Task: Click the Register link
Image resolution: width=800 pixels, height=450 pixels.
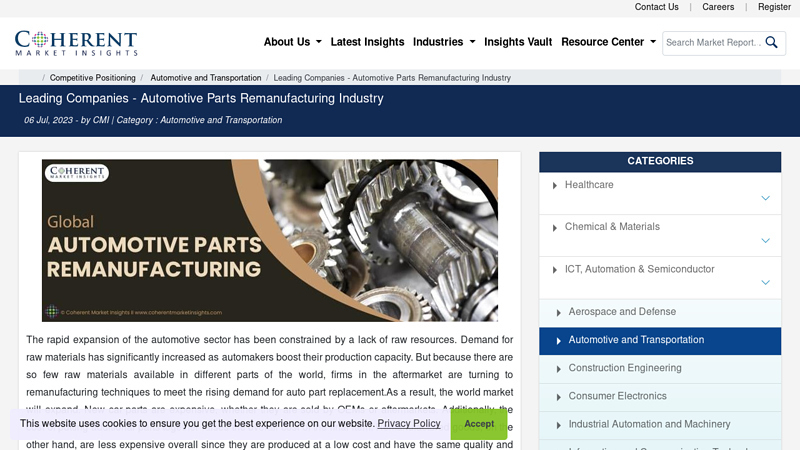Action: [774, 7]
